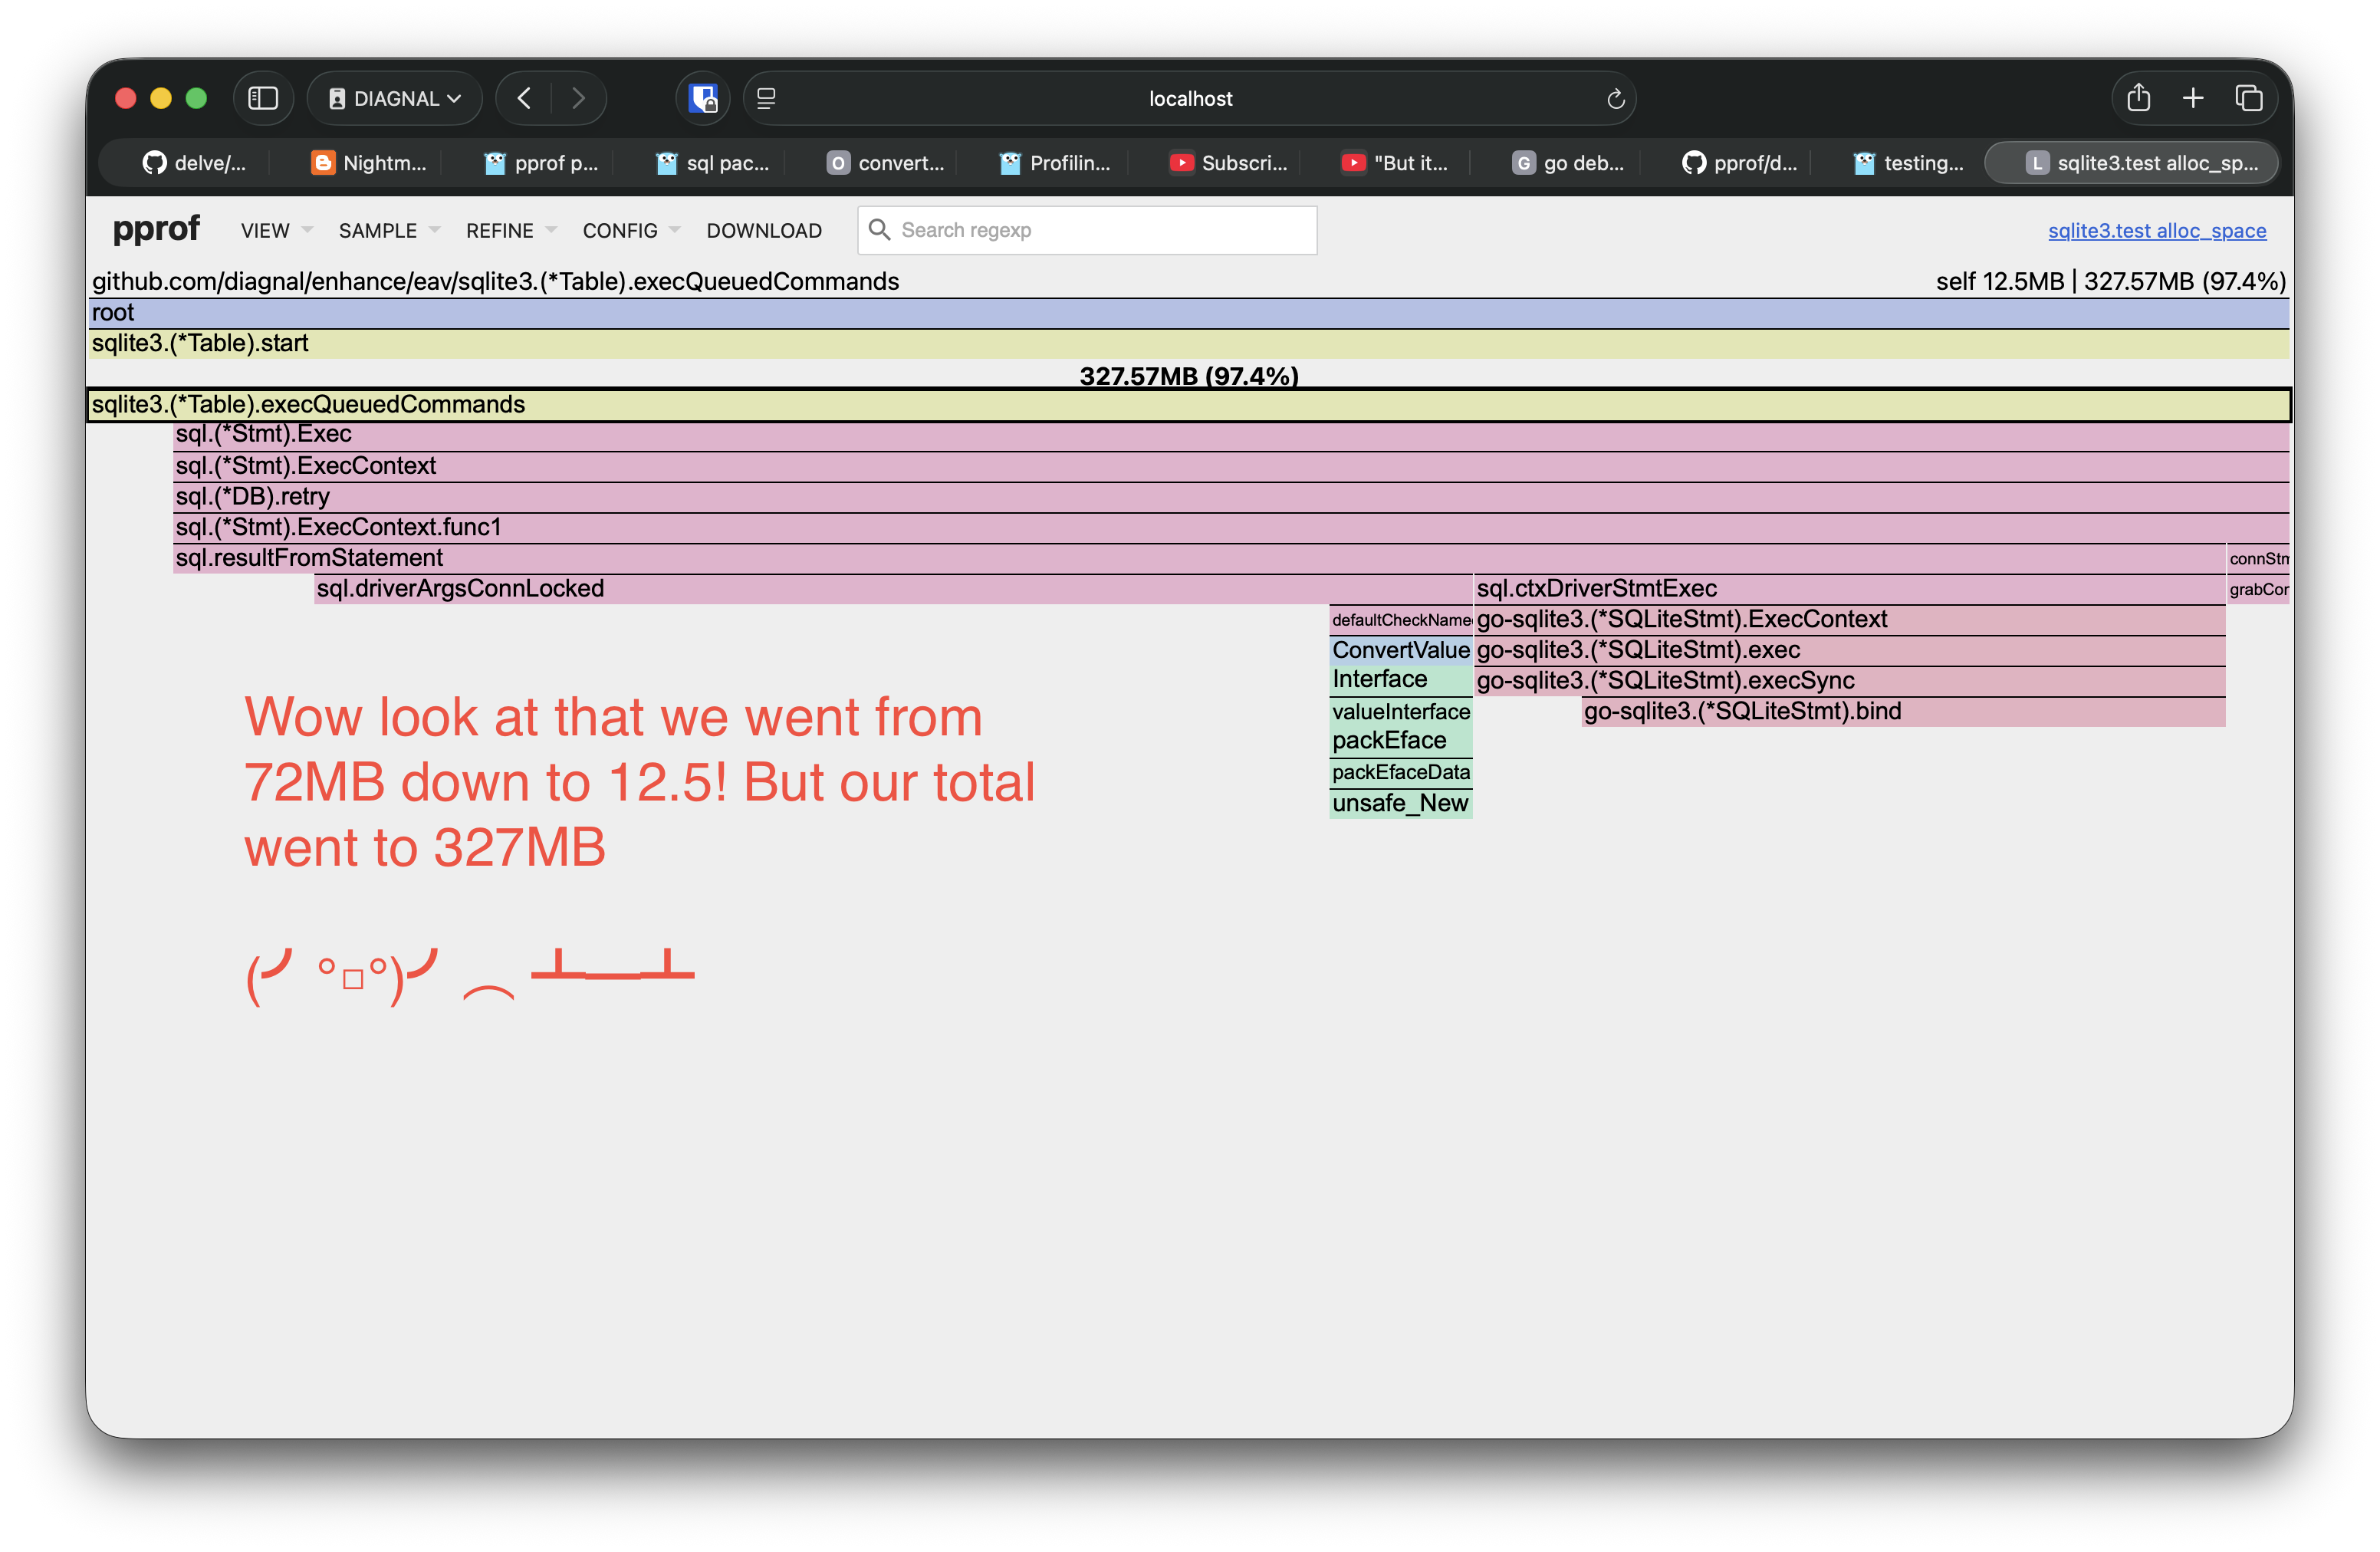Open the SAMPLE dropdown menu
Image resolution: width=2380 pixels, height=1552 pixels.
(389, 231)
